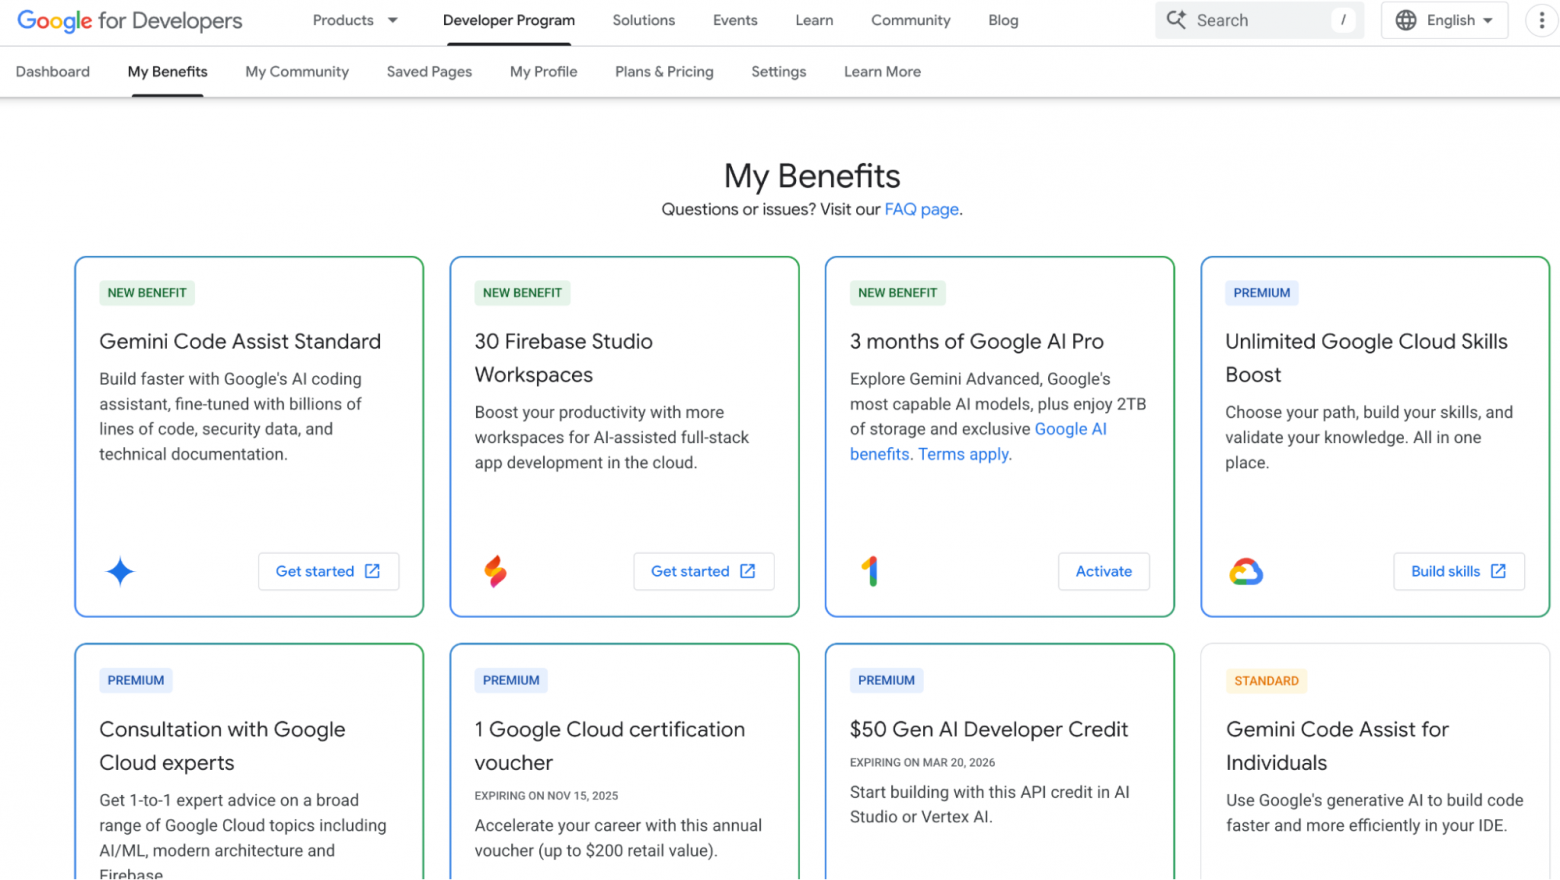Click the external-link icon on Build skills

point(1497,571)
